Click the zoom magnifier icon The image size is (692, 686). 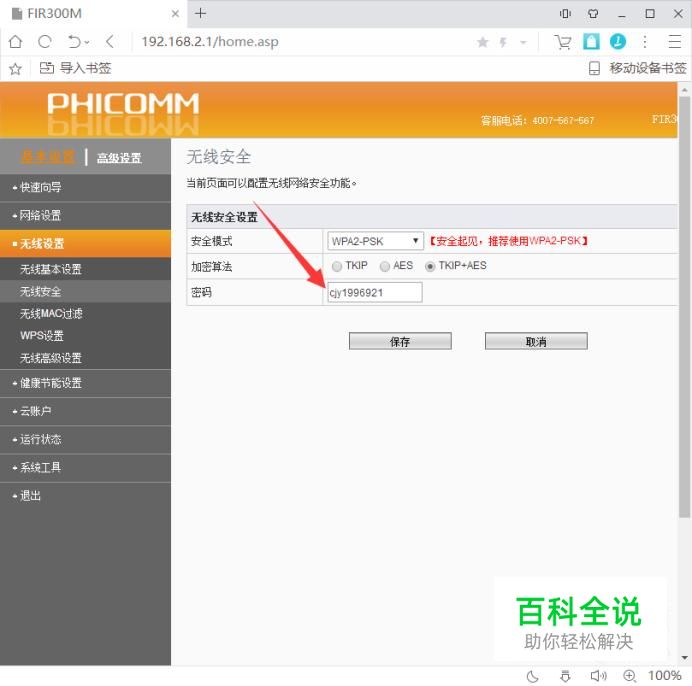click(629, 676)
